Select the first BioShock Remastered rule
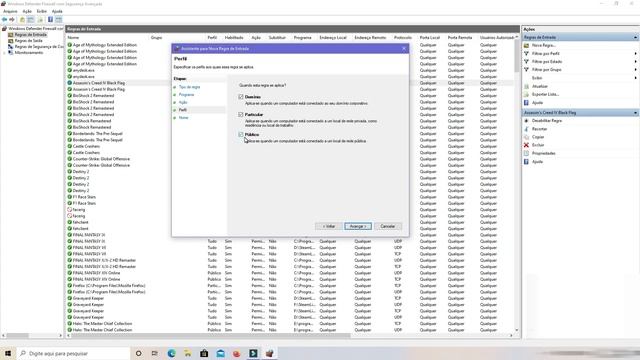 (92, 121)
